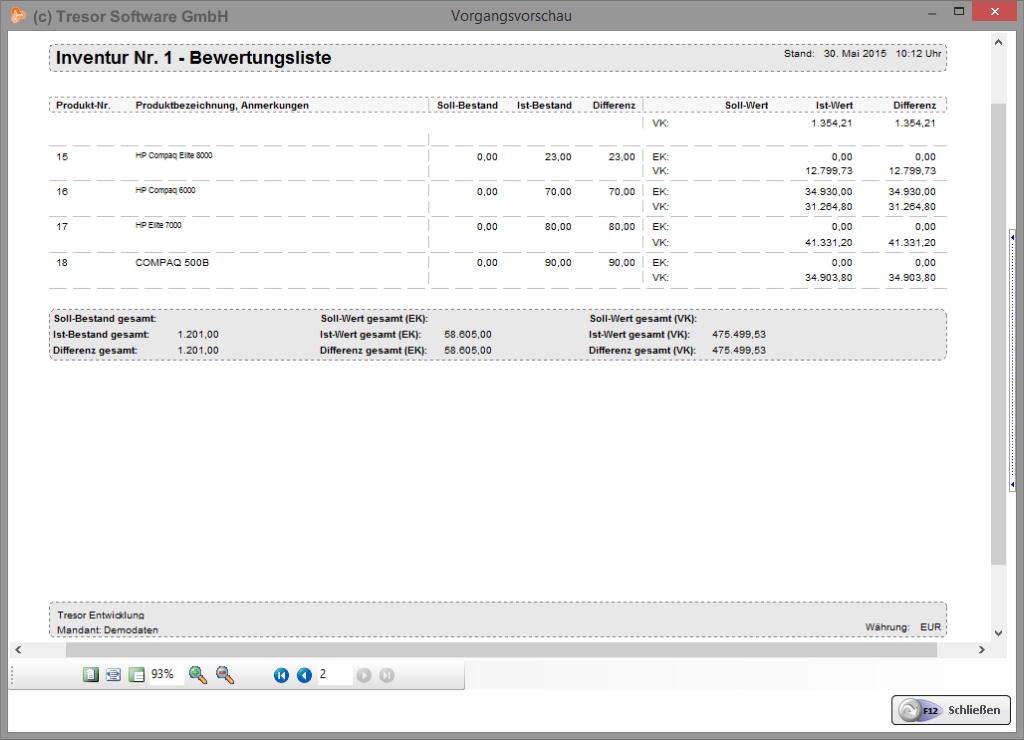Click the vertical scrollbar thumb
1024x740 pixels.
coord(998,330)
